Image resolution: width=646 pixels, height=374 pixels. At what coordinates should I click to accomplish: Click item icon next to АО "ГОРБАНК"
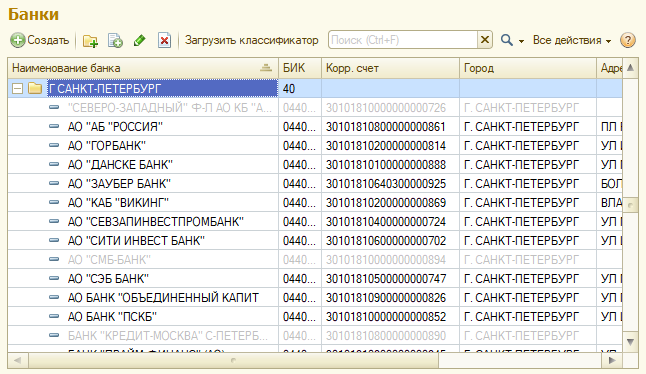point(54,145)
